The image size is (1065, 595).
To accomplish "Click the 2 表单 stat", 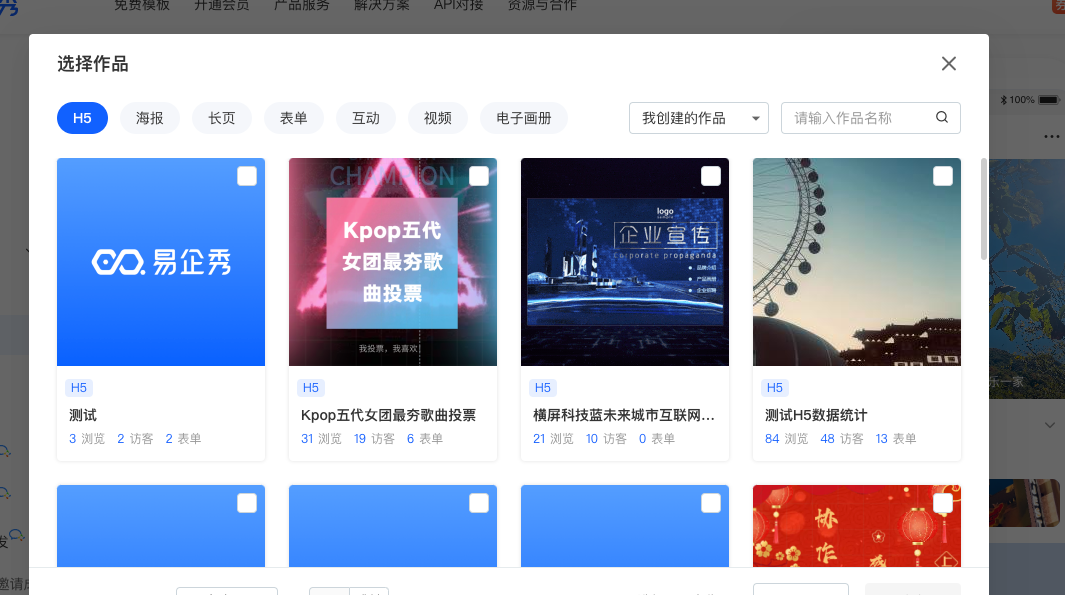I will pos(183,439).
